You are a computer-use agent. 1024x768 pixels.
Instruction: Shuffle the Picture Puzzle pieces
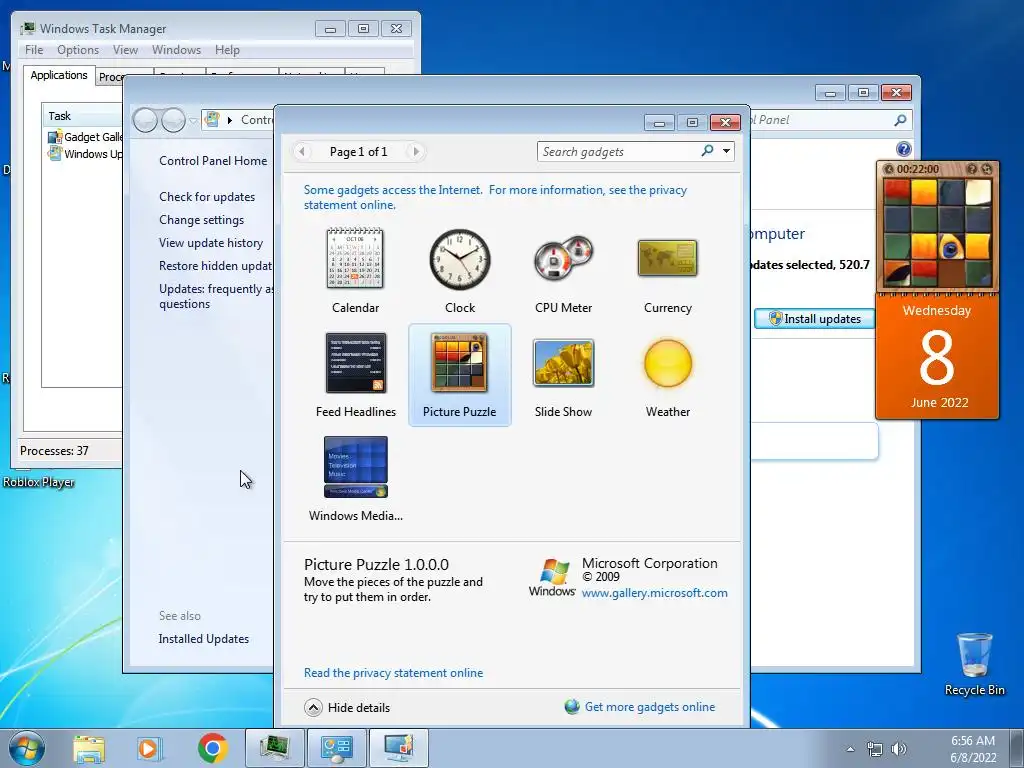[987, 169]
